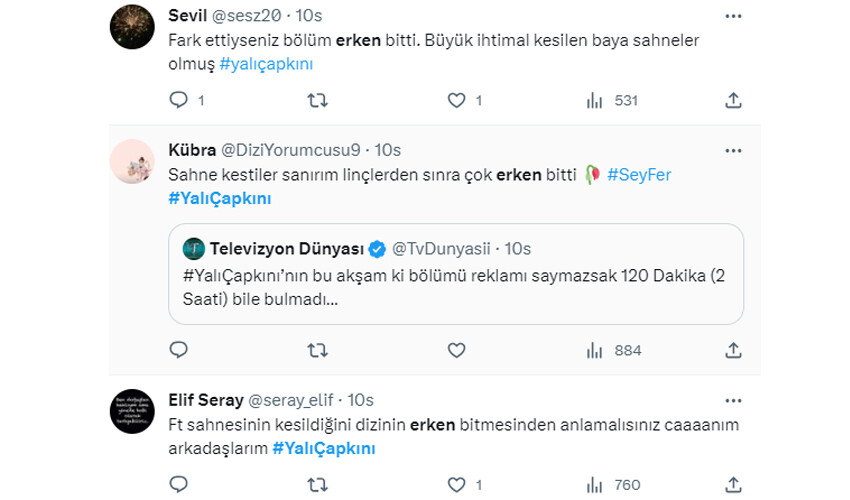
Task: Open more options on Elif Seray's tweet
Action: coord(732,400)
